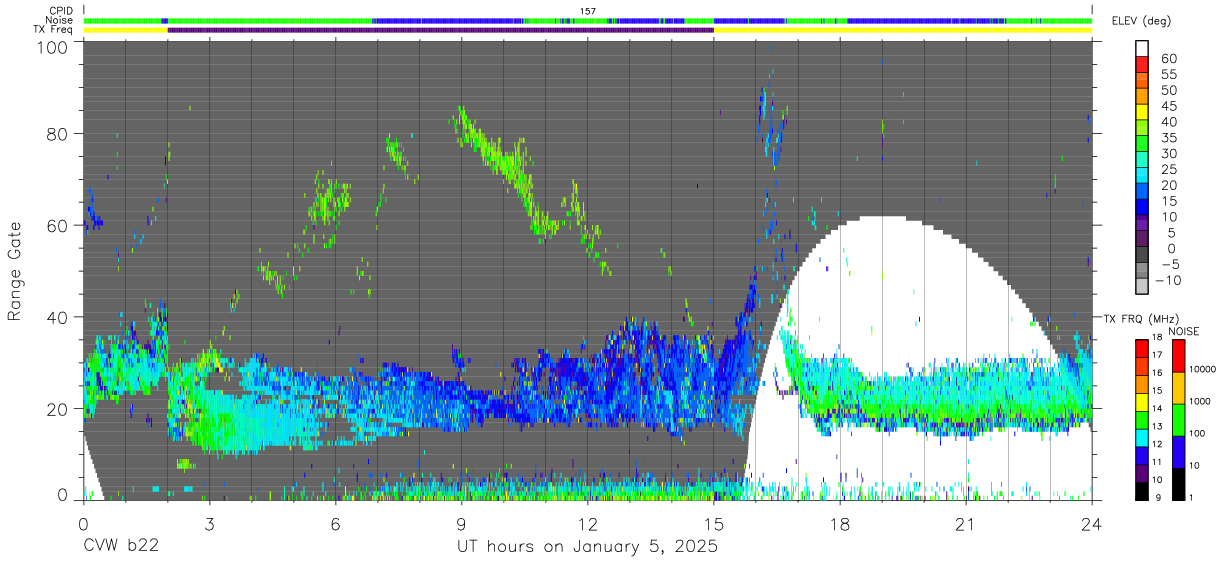Click the 6 tick on UT hours axis

point(335,524)
